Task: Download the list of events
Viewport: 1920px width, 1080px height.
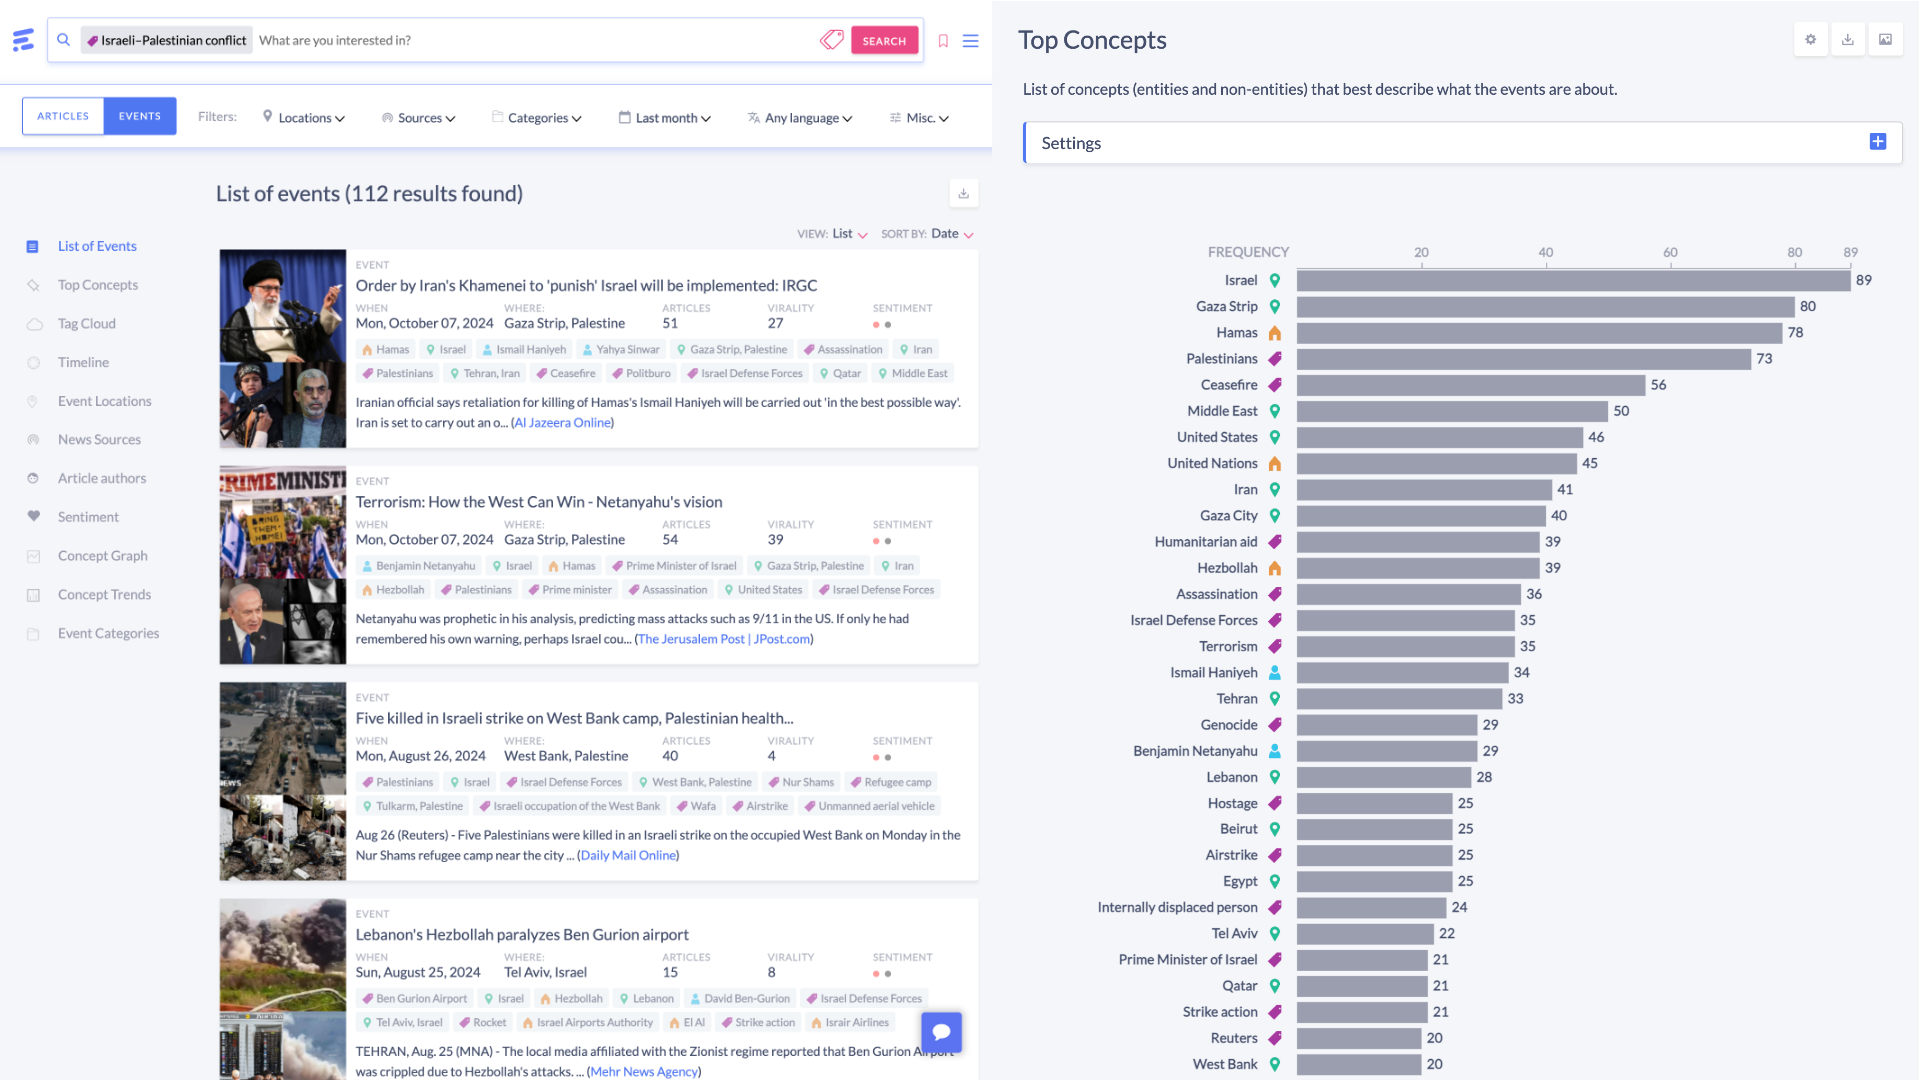Action: click(x=963, y=193)
